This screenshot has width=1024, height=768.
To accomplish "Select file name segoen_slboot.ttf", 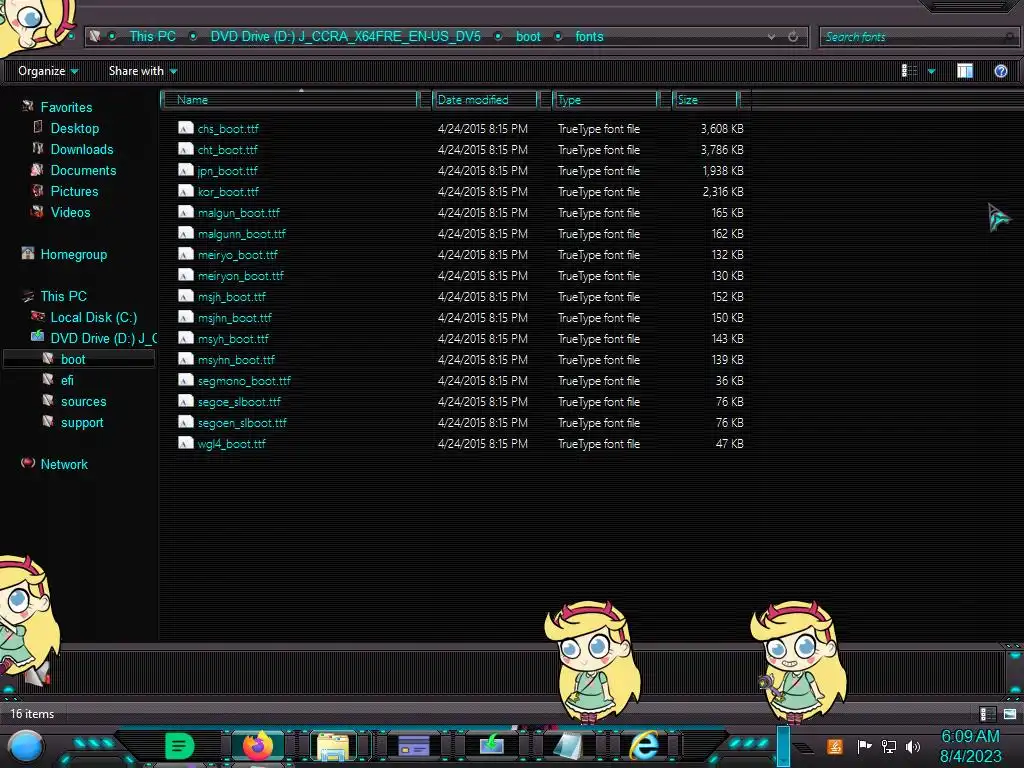I will [x=242, y=423].
